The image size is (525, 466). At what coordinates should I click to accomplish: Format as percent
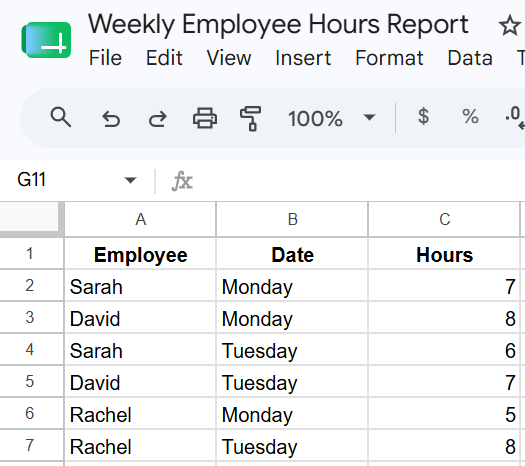[x=470, y=116]
